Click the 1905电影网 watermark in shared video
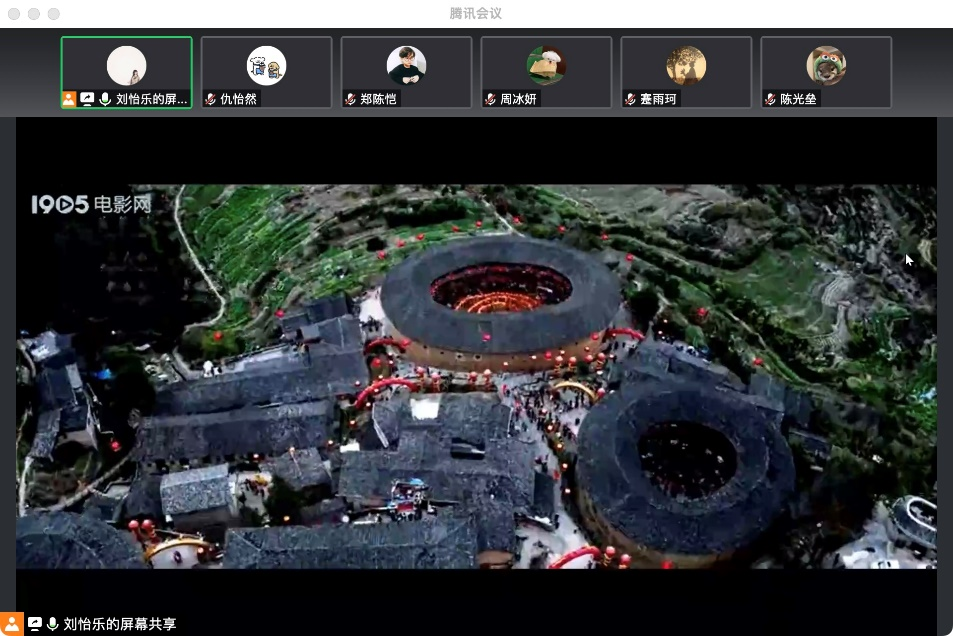The height and width of the screenshot is (636, 953). pyautogui.click(x=91, y=205)
